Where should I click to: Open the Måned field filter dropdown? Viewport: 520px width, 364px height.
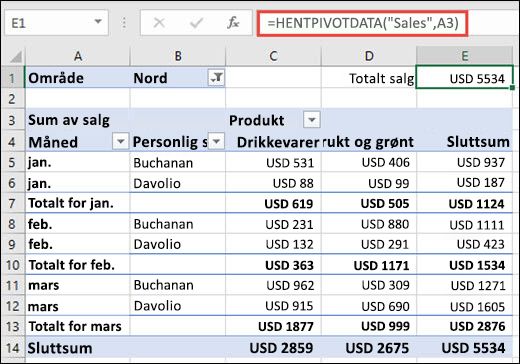click(x=120, y=141)
